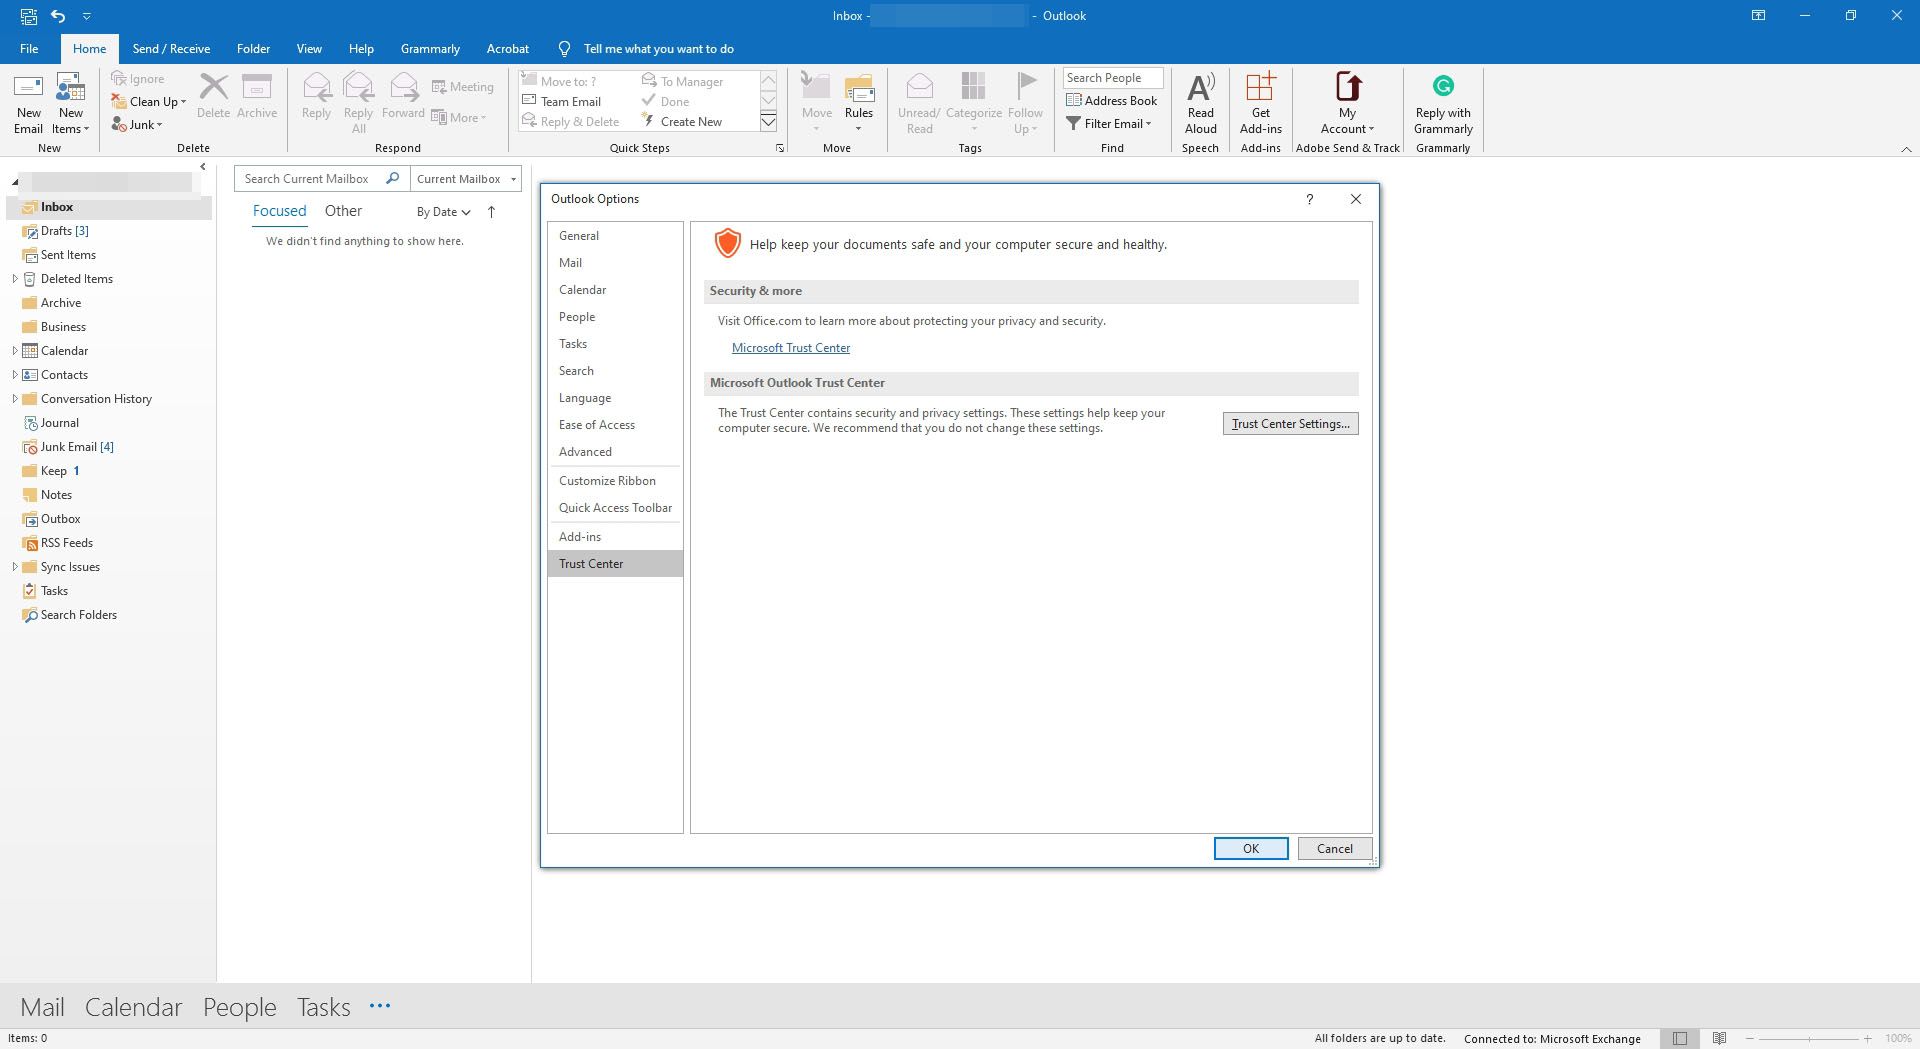Open the Grammarly ribbon tab
Image resolution: width=1920 pixels, height=1049 pixels.
point(430,48)
